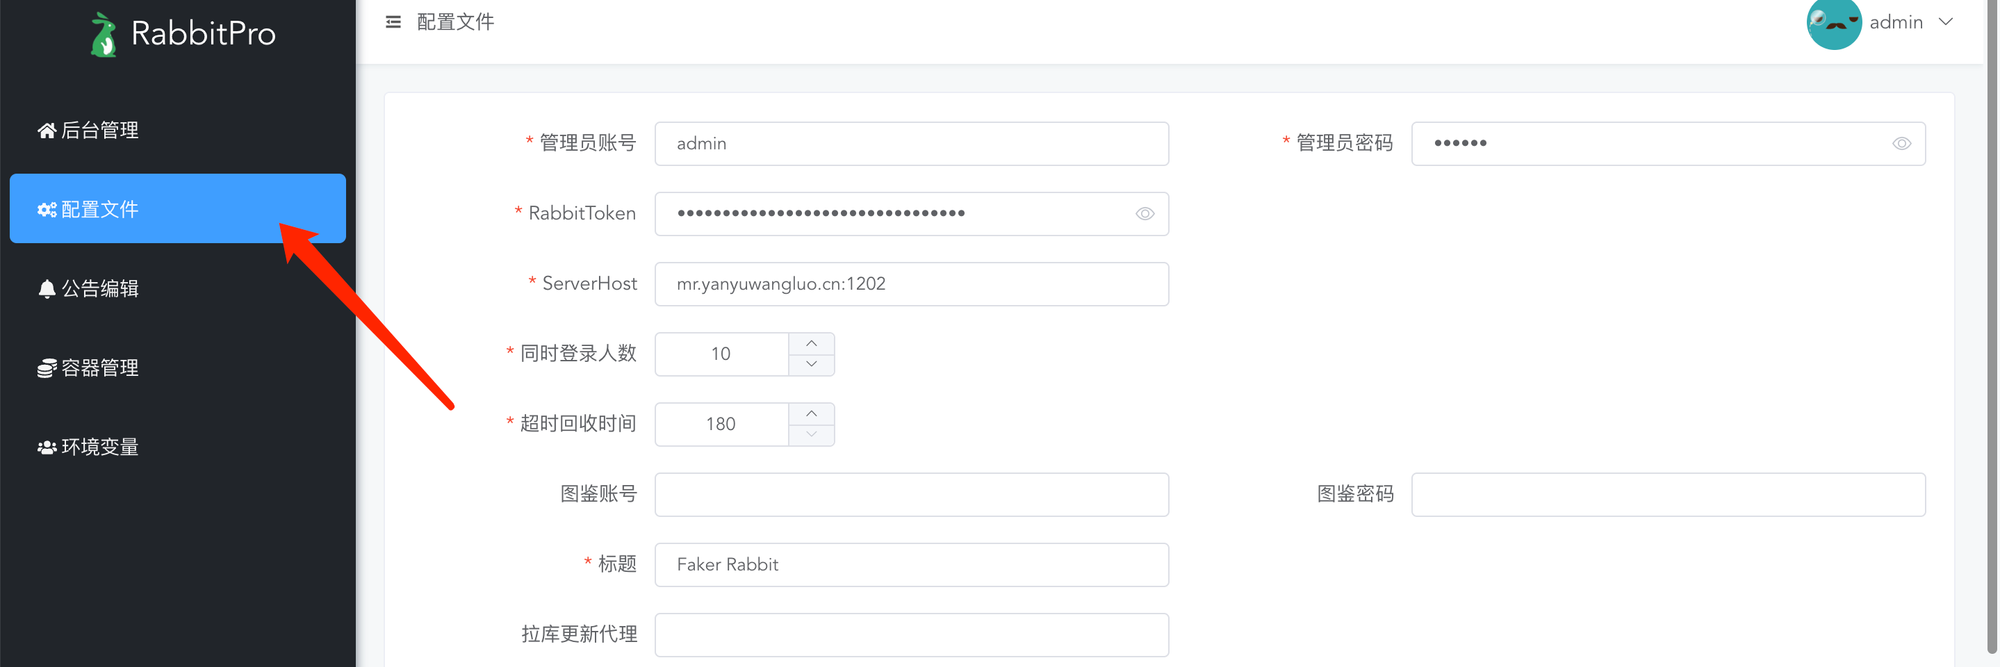Screen dimensions: 2000x667
Task: Increase 同时登录人数 with the up arrow
Action: pos(811,342)
